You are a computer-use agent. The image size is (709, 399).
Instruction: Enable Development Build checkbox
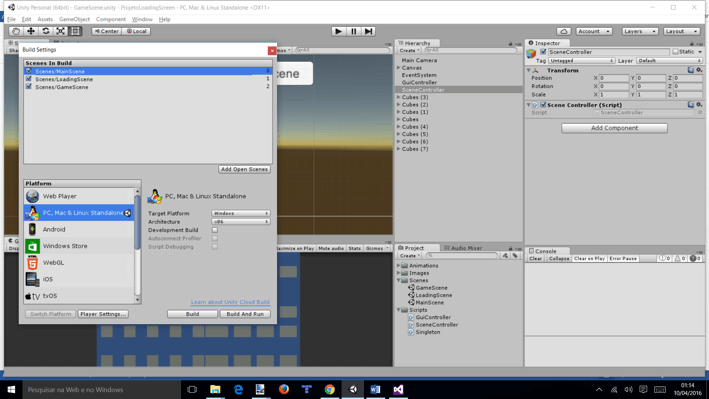(215, 230)
